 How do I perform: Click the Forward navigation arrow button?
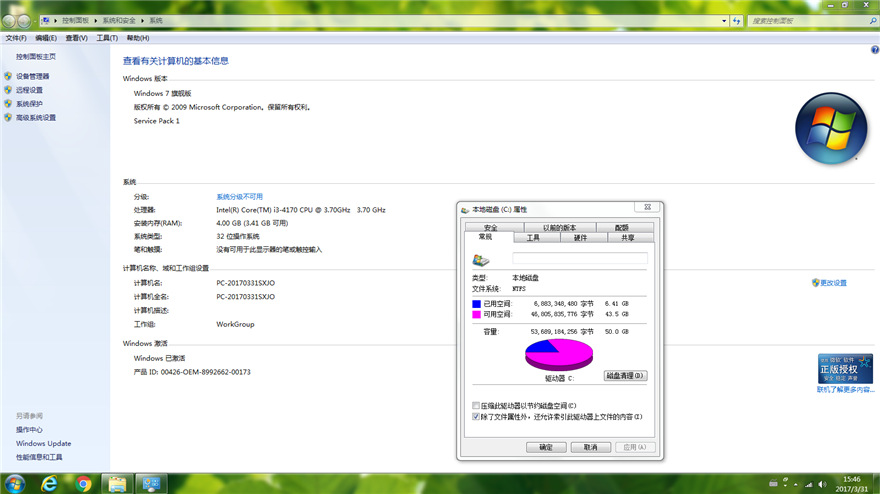pyautogui.click(x=24, y=21)
